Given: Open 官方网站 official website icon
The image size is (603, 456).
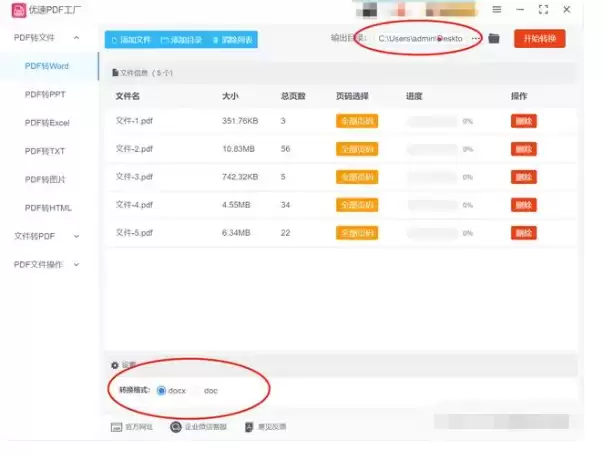Looking at the screenshot, I should pos(117,426).
